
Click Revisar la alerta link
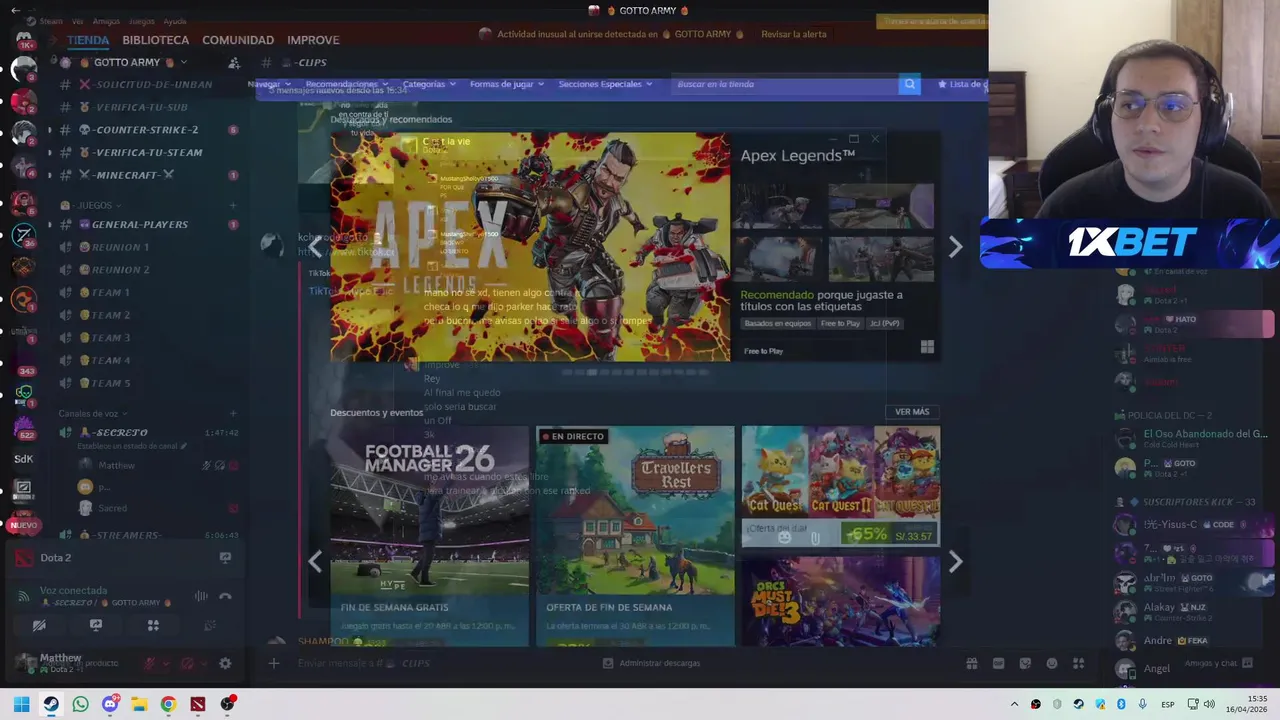click(x=794, y=34)
